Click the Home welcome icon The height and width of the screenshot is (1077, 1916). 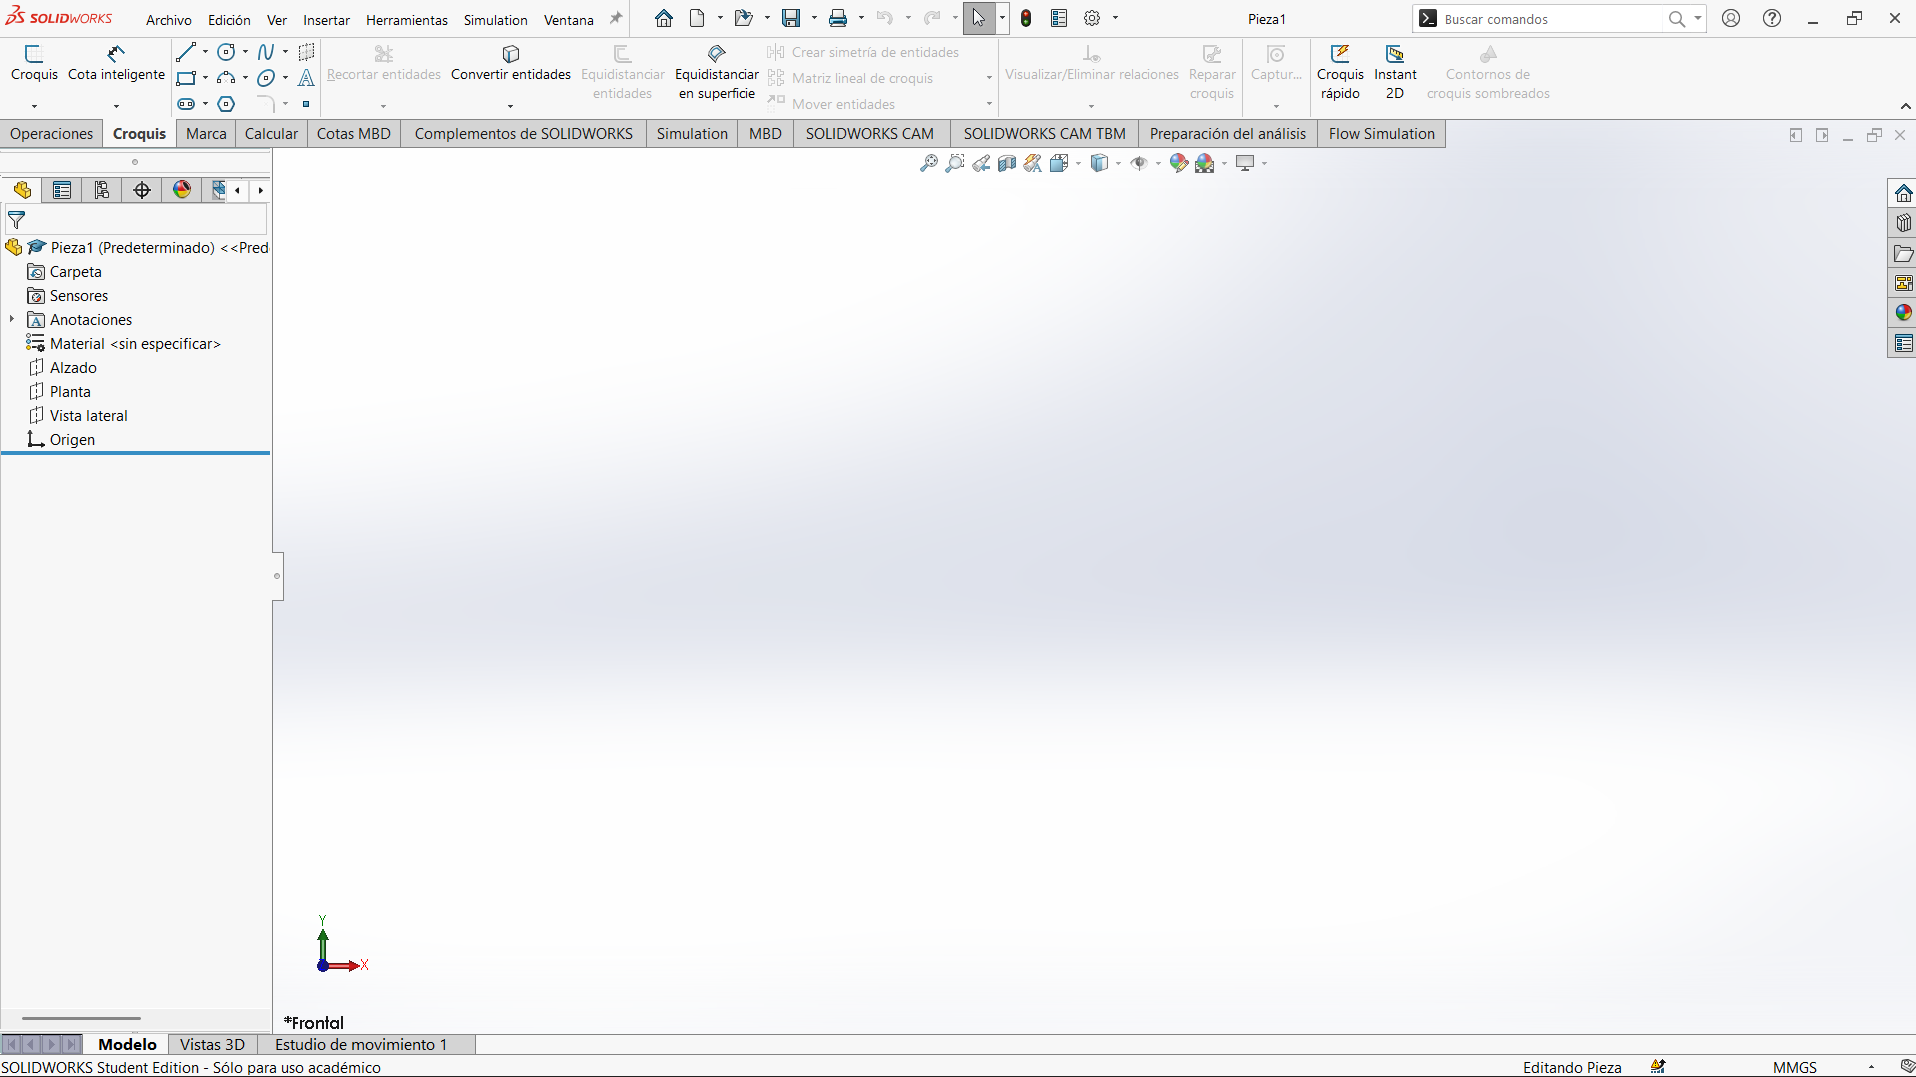point(664,18)
